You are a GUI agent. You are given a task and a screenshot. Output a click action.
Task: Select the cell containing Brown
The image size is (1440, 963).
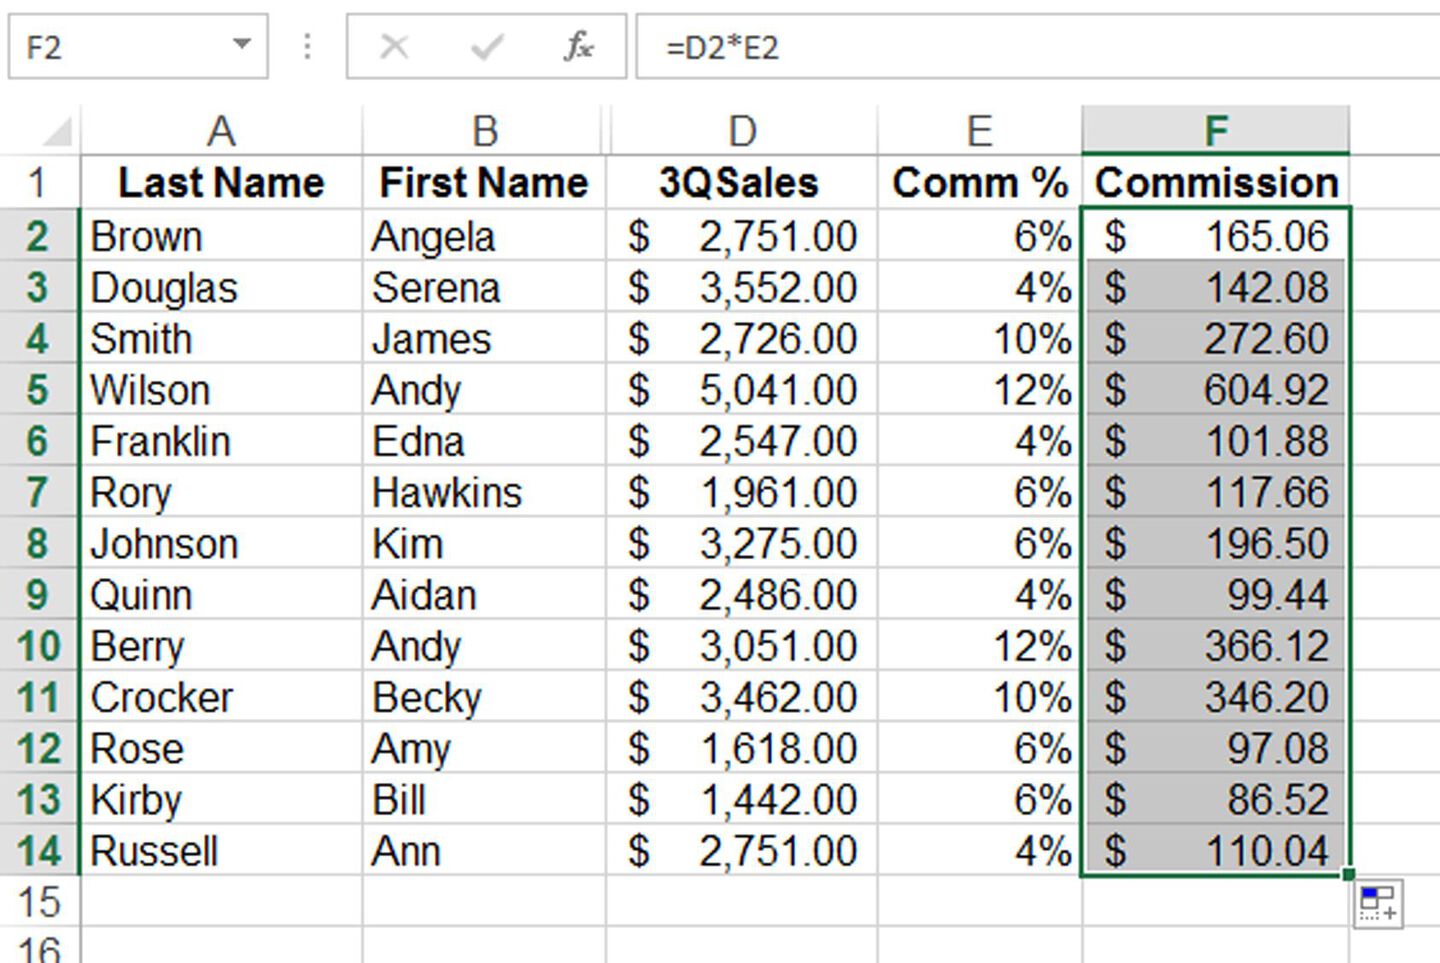pyautogui.click(x=220, y=236)
